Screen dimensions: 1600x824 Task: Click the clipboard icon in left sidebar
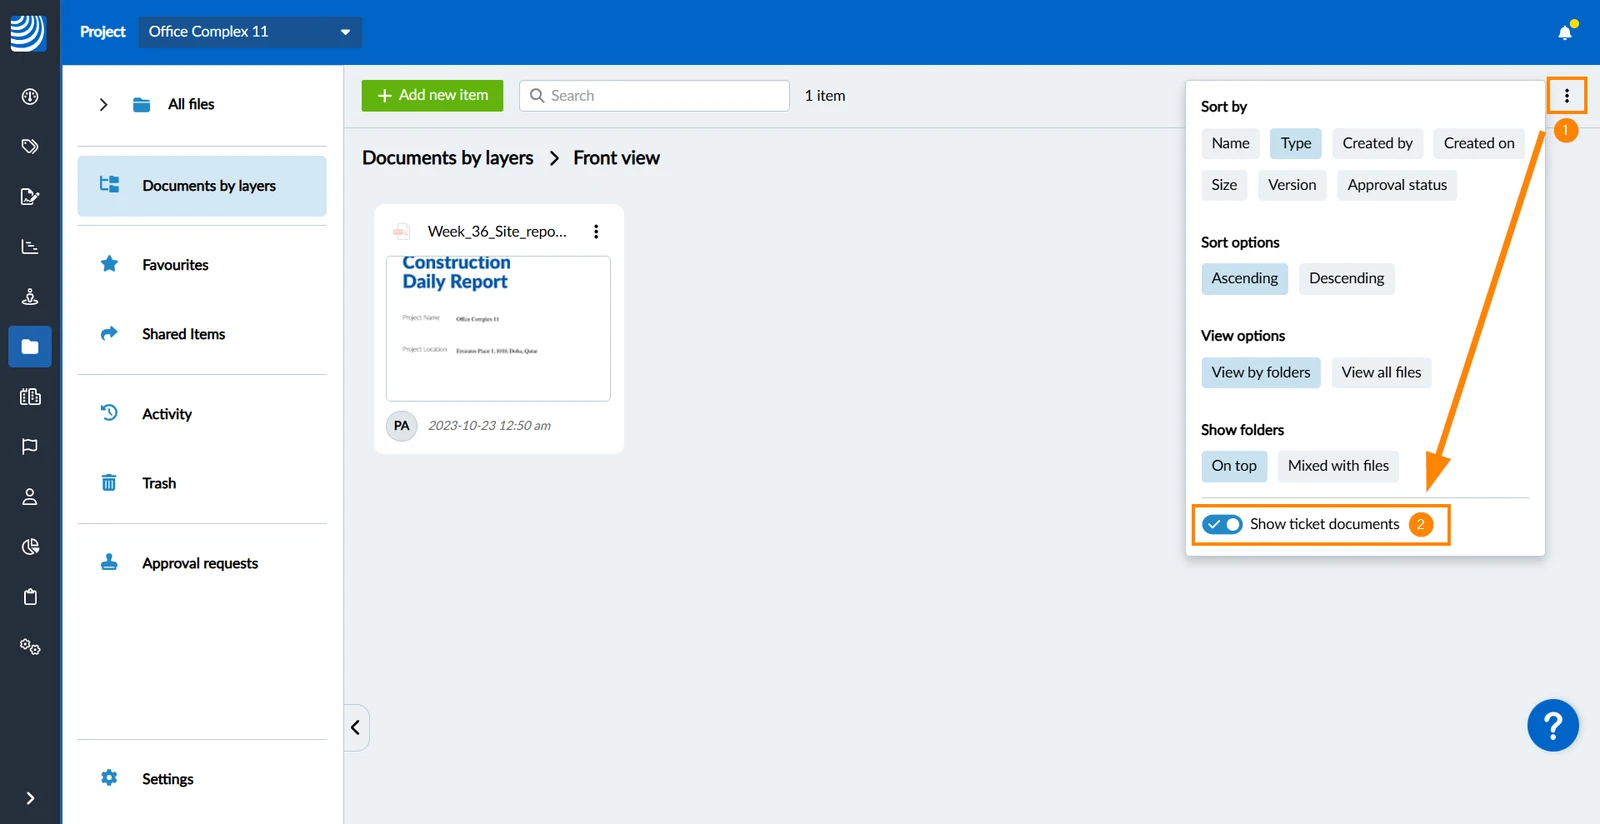click(30, 597)
